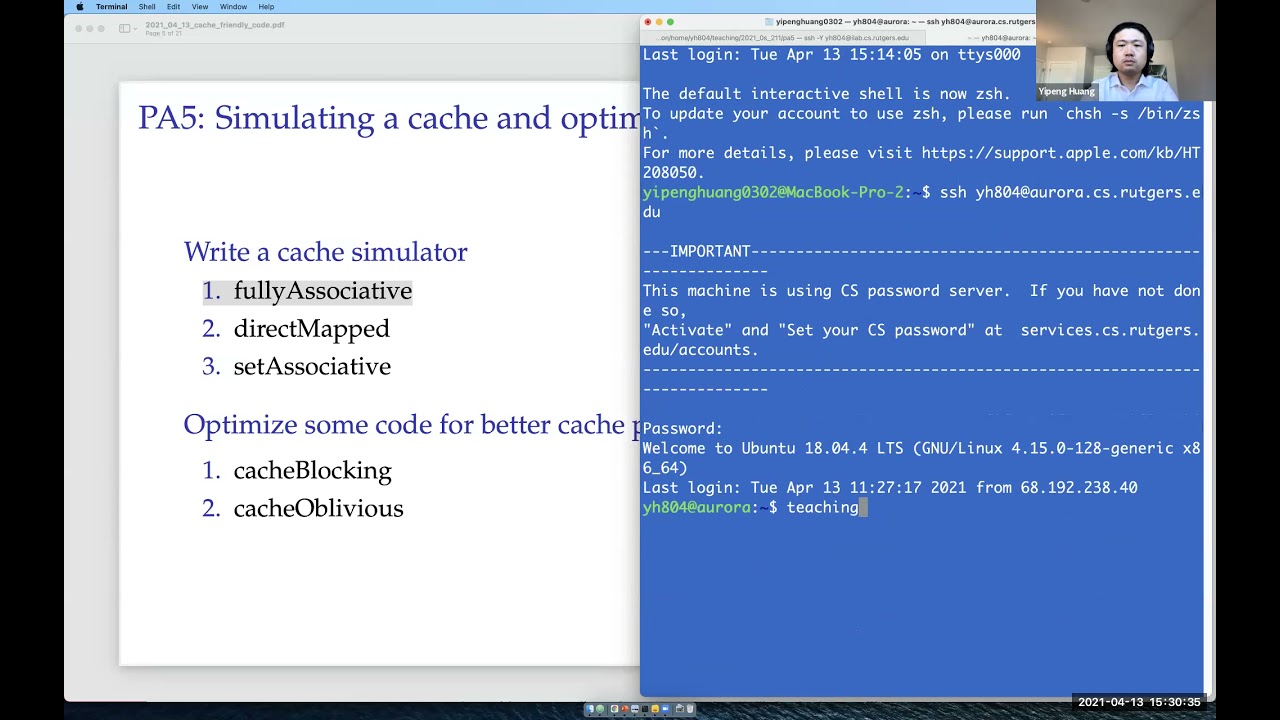Open the Window menu

[x=233, y=6]
